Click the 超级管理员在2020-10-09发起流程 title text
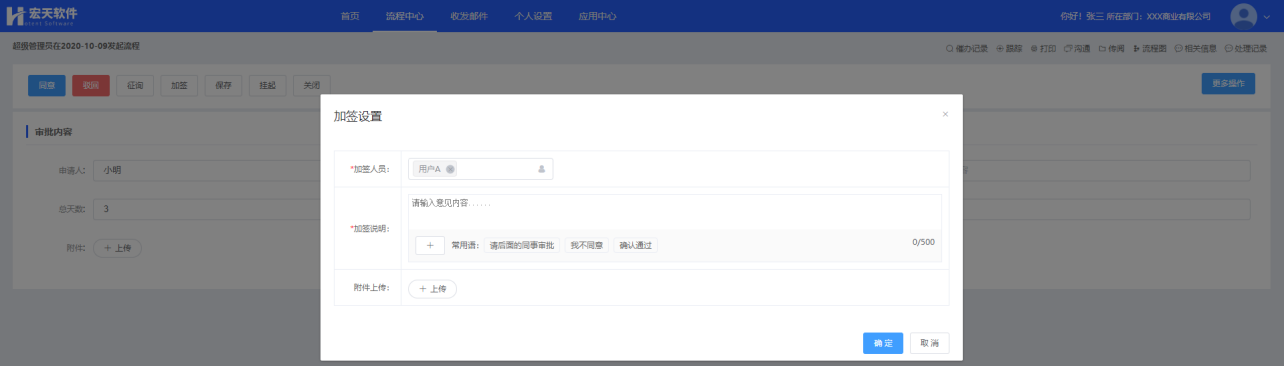This screenshot has height=366, width=1284. point(76,46)
